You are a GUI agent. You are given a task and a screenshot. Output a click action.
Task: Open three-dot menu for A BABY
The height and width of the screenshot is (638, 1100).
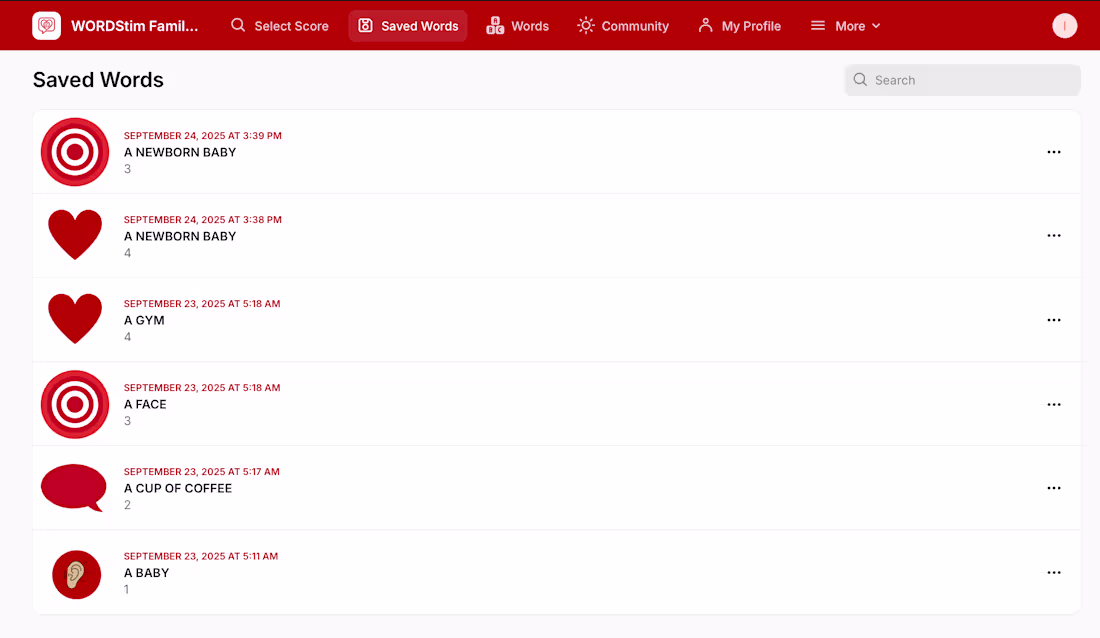click(1054, 573)
